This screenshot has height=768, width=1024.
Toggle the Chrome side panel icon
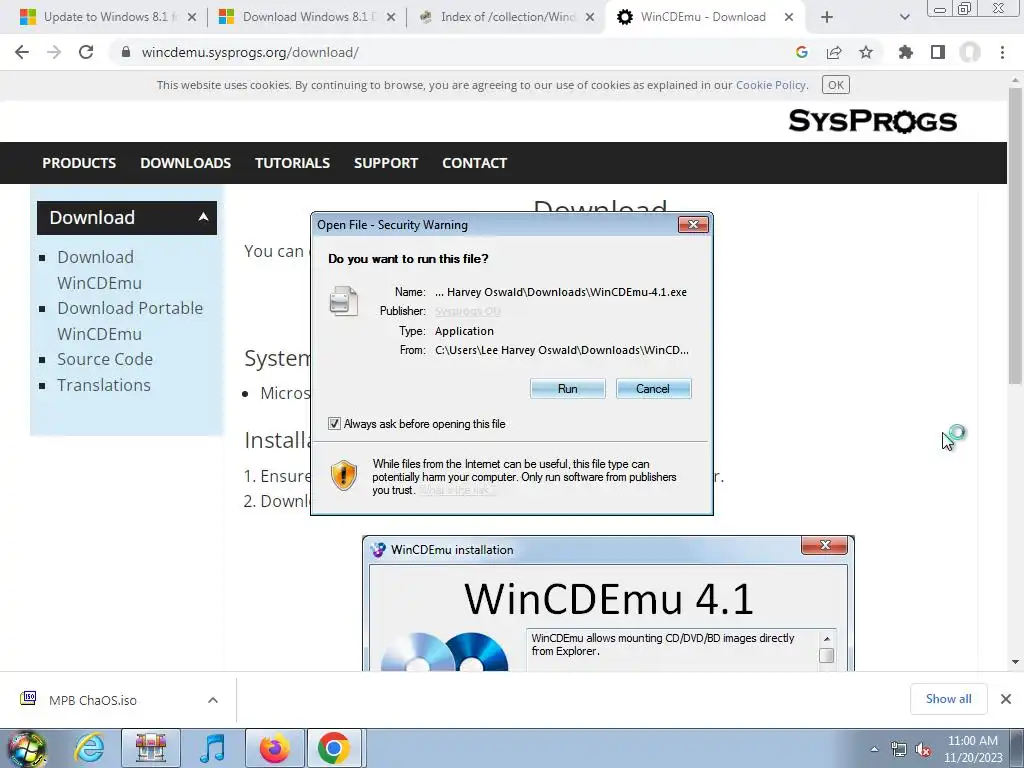tap(938, 52)
